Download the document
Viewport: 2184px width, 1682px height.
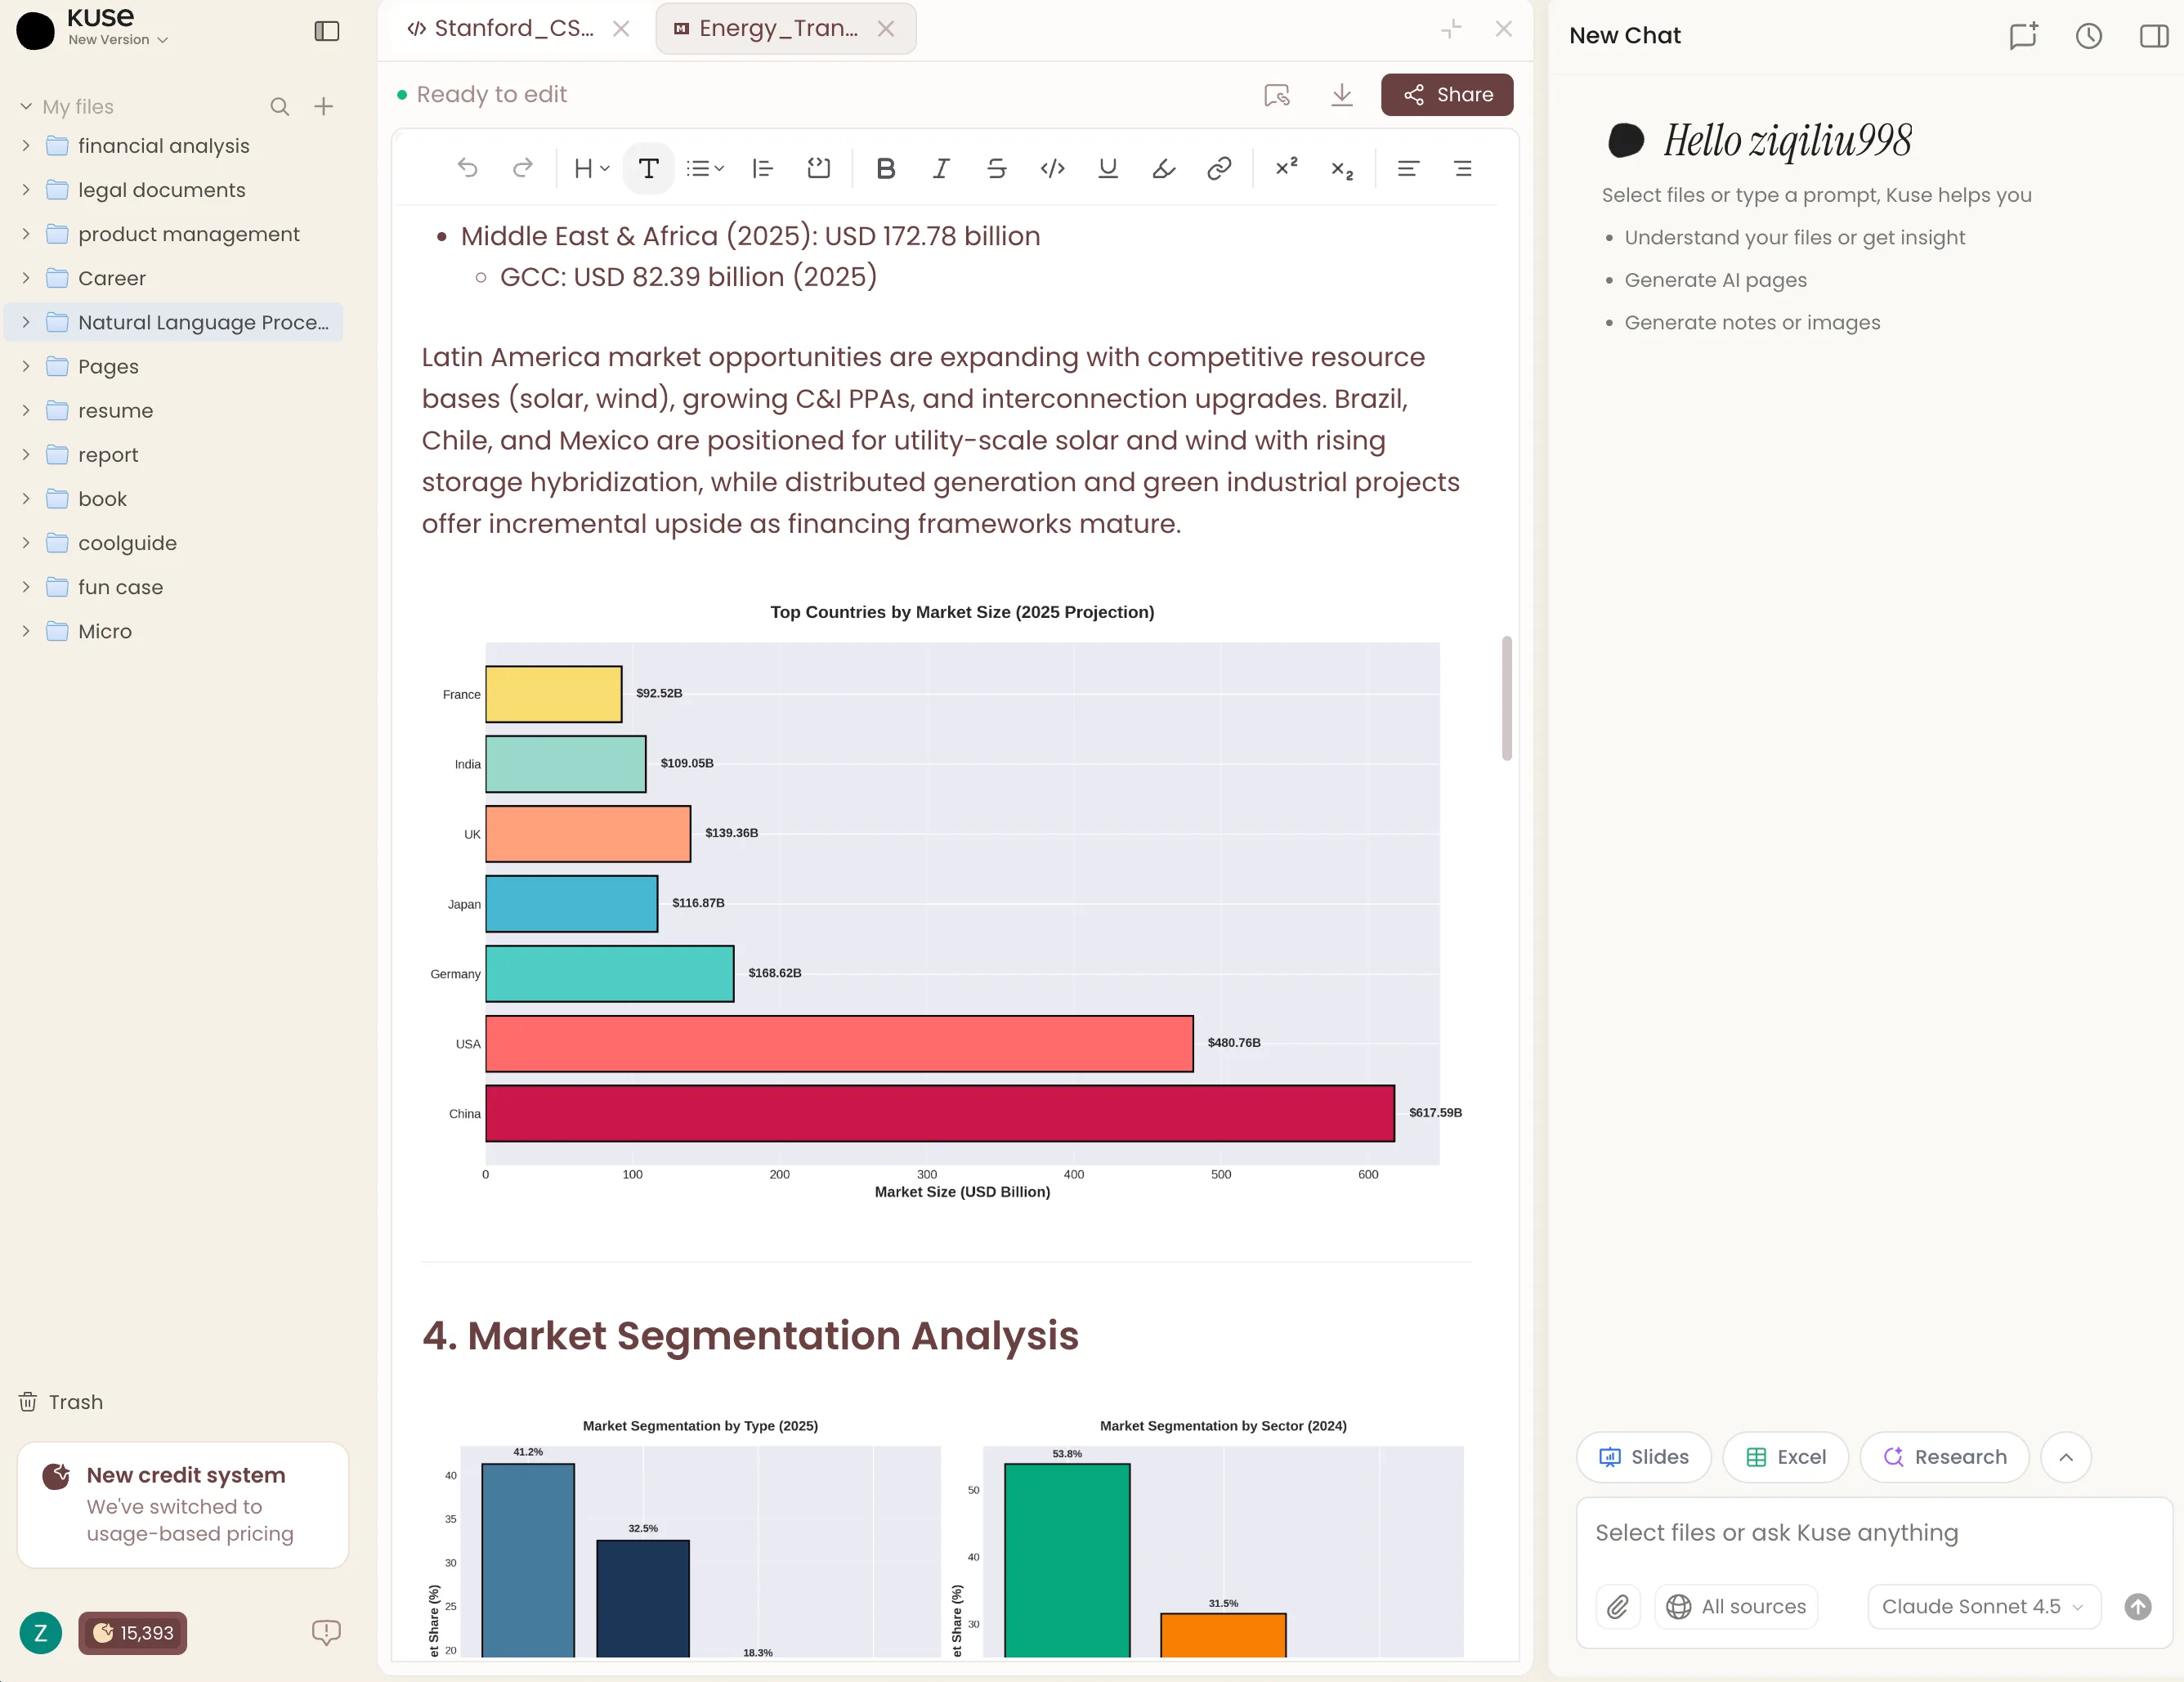[1342, 94]
